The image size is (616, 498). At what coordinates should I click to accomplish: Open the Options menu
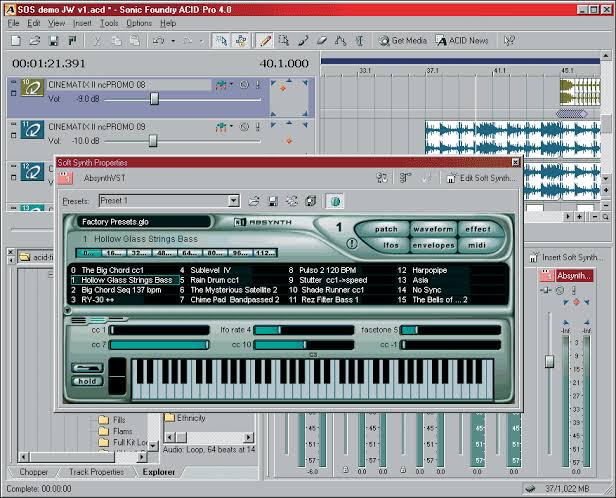click(139, 24)
